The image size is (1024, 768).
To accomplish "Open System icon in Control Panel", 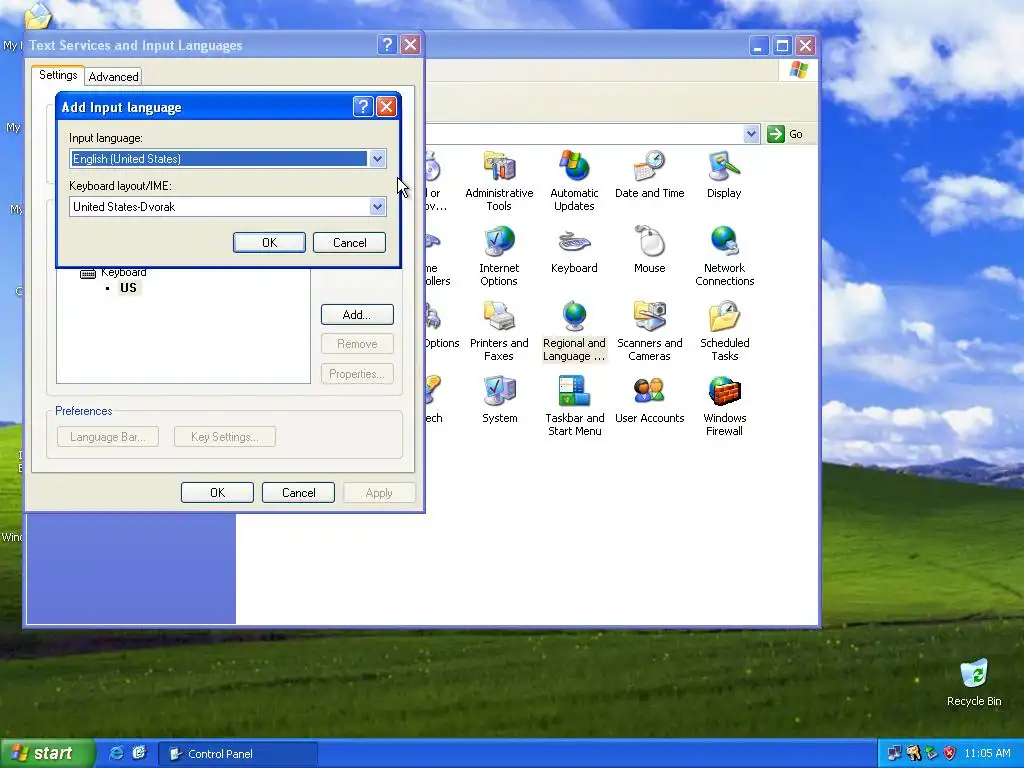I will 500,400.
